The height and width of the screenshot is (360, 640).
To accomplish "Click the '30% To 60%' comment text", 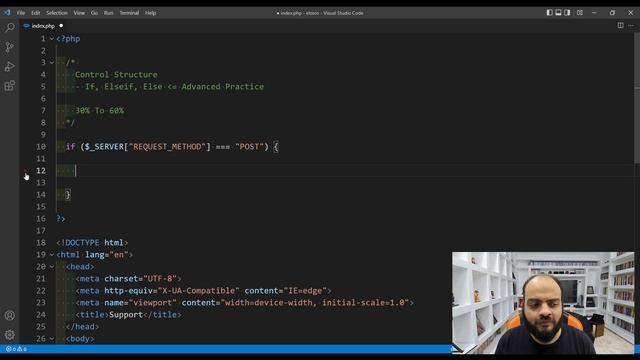I will pos(99,111).
